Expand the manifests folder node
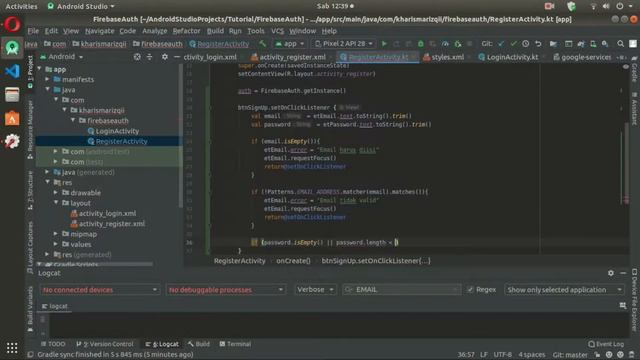Image resolution: width=640 pixels, height=360 pixels. click(48, 79)
